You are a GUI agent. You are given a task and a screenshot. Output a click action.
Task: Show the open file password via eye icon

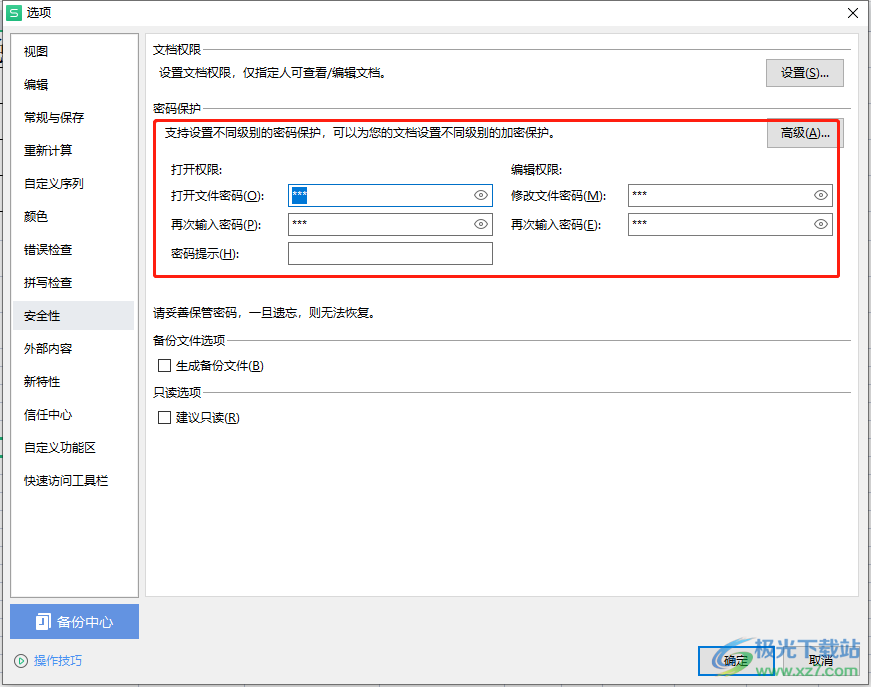coord(480,195)
